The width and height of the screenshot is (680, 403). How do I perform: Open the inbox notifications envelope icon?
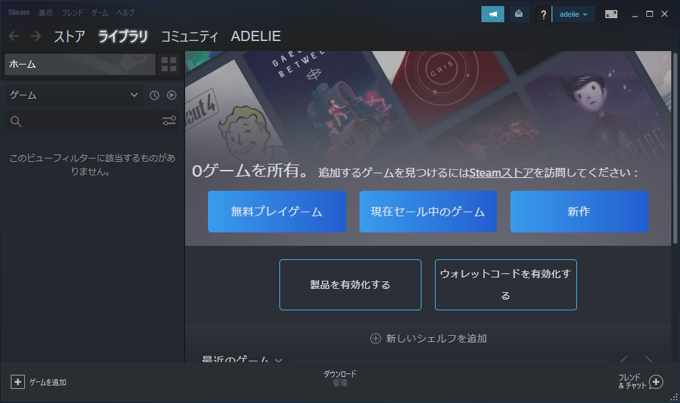[x=519, y=14]
